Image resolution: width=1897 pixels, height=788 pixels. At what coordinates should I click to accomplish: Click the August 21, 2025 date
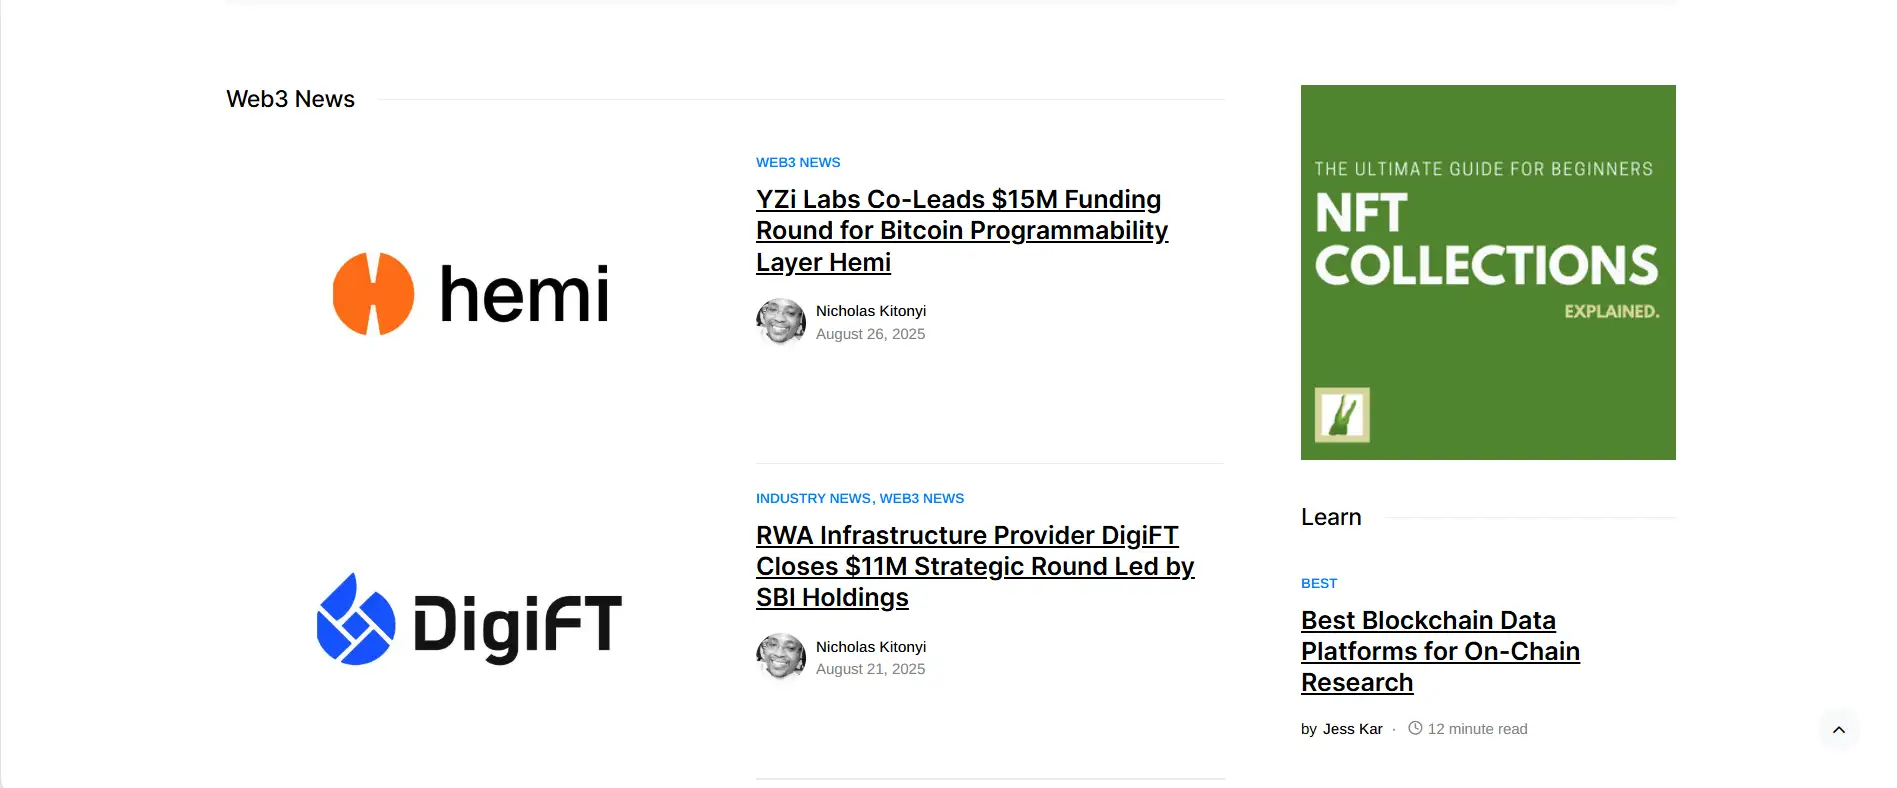[870, 669]
